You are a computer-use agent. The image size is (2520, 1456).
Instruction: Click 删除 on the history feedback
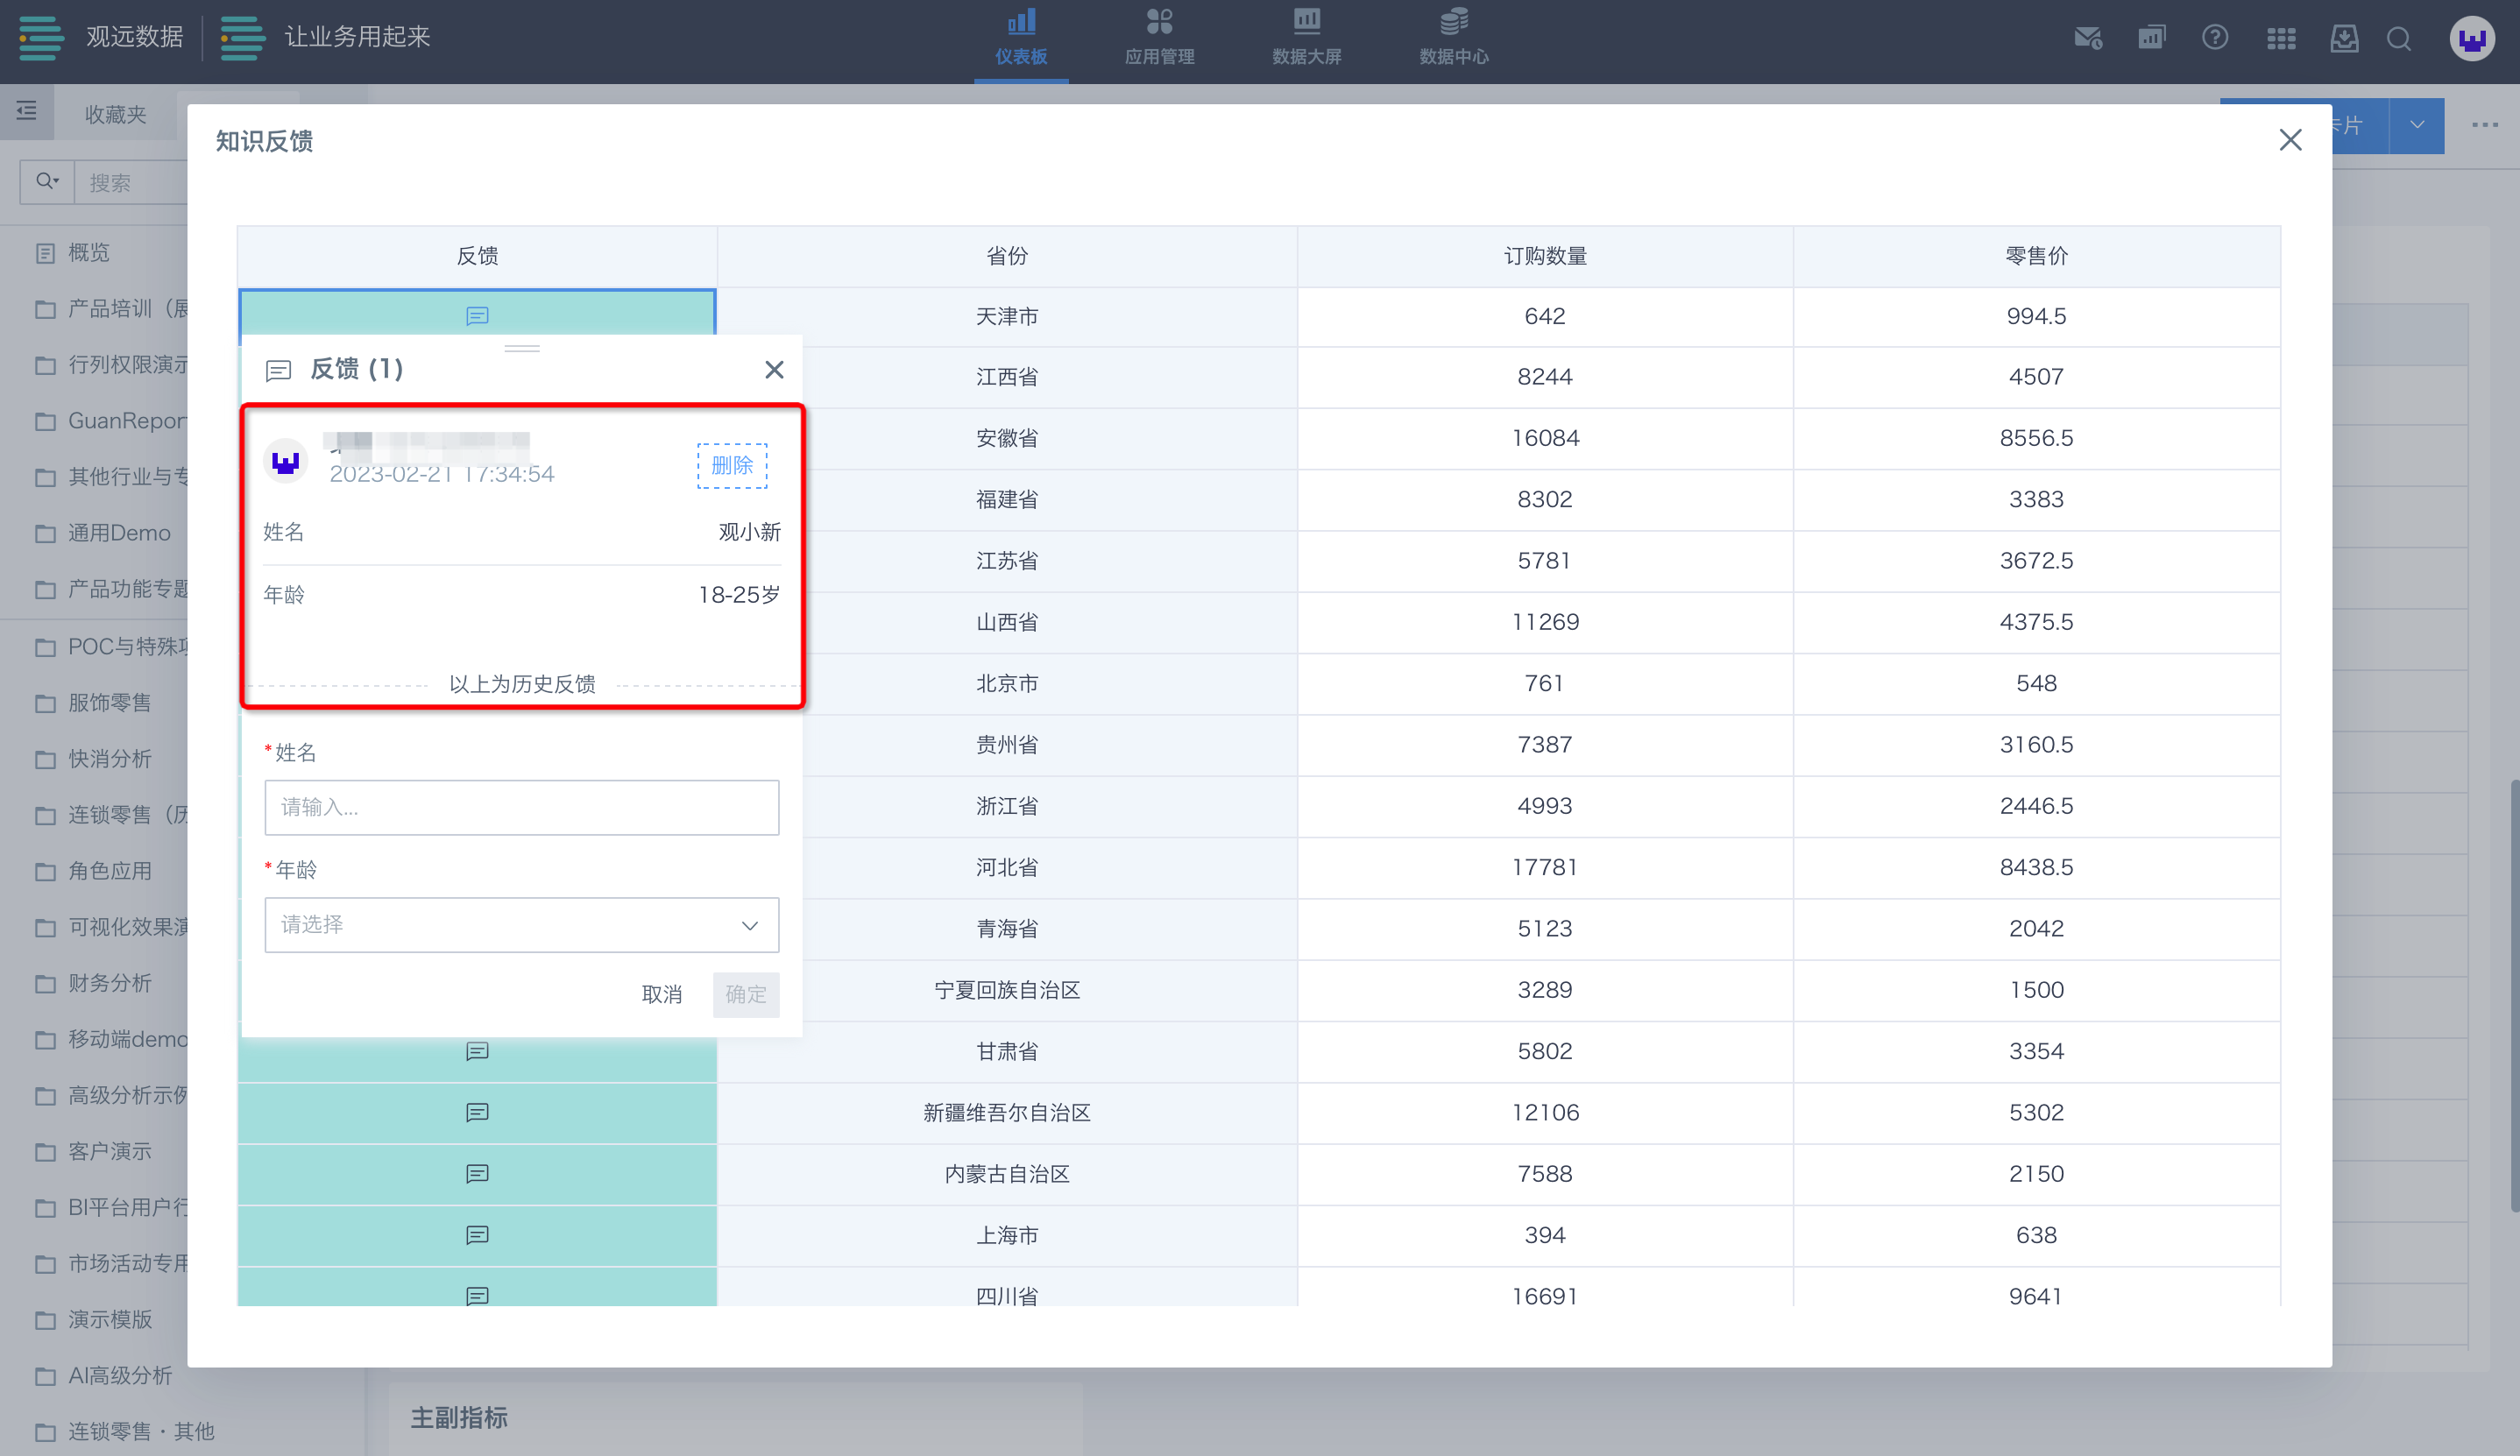tap(731, 466)
